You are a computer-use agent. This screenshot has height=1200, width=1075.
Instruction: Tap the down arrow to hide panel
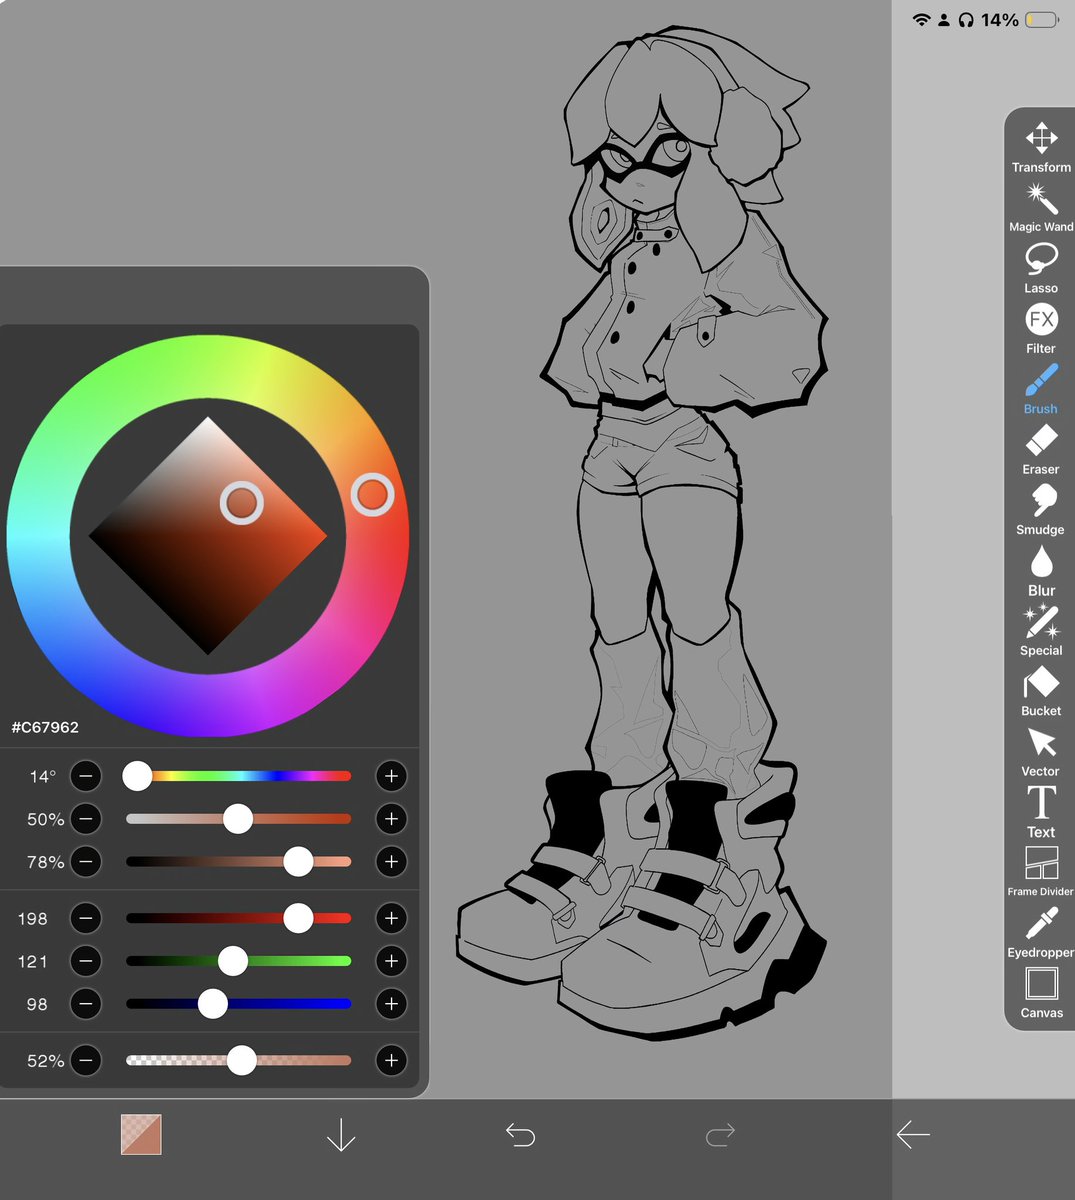click(341, 1135)
